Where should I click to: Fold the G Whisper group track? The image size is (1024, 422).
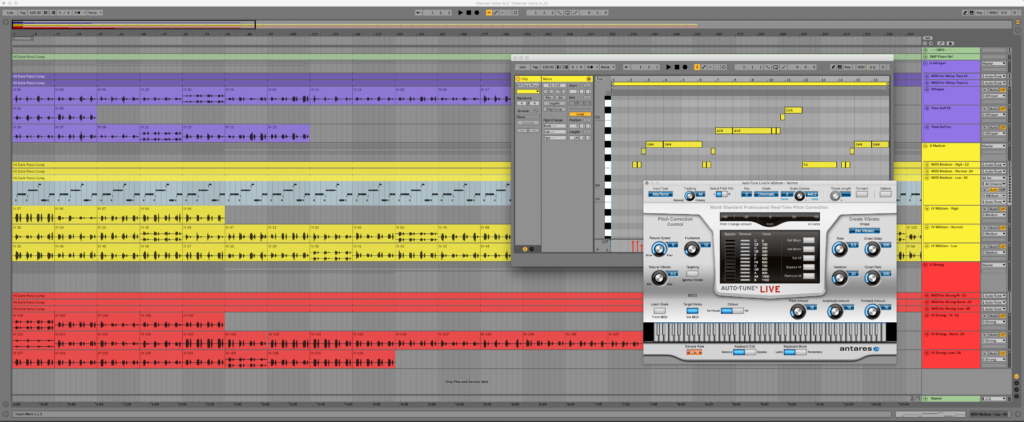click(x=925, y=63)
